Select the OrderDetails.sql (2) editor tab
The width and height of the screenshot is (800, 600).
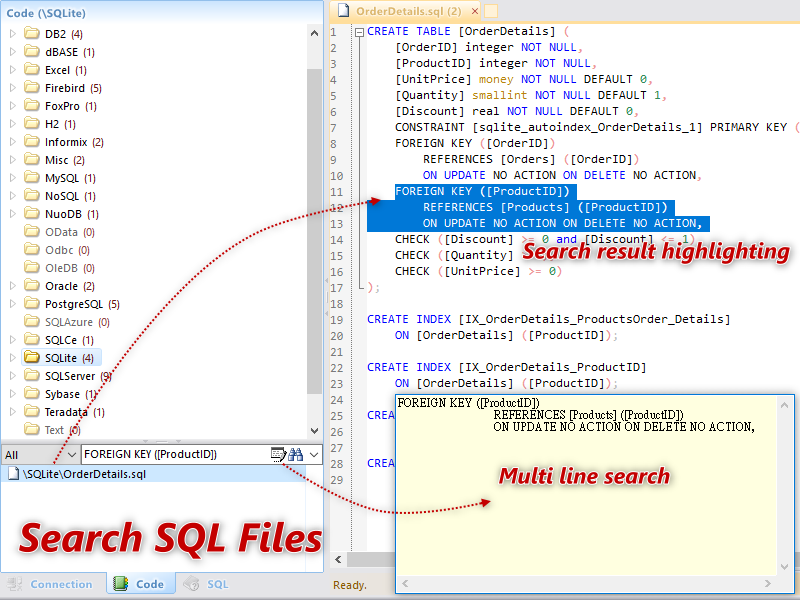point(408,11)
